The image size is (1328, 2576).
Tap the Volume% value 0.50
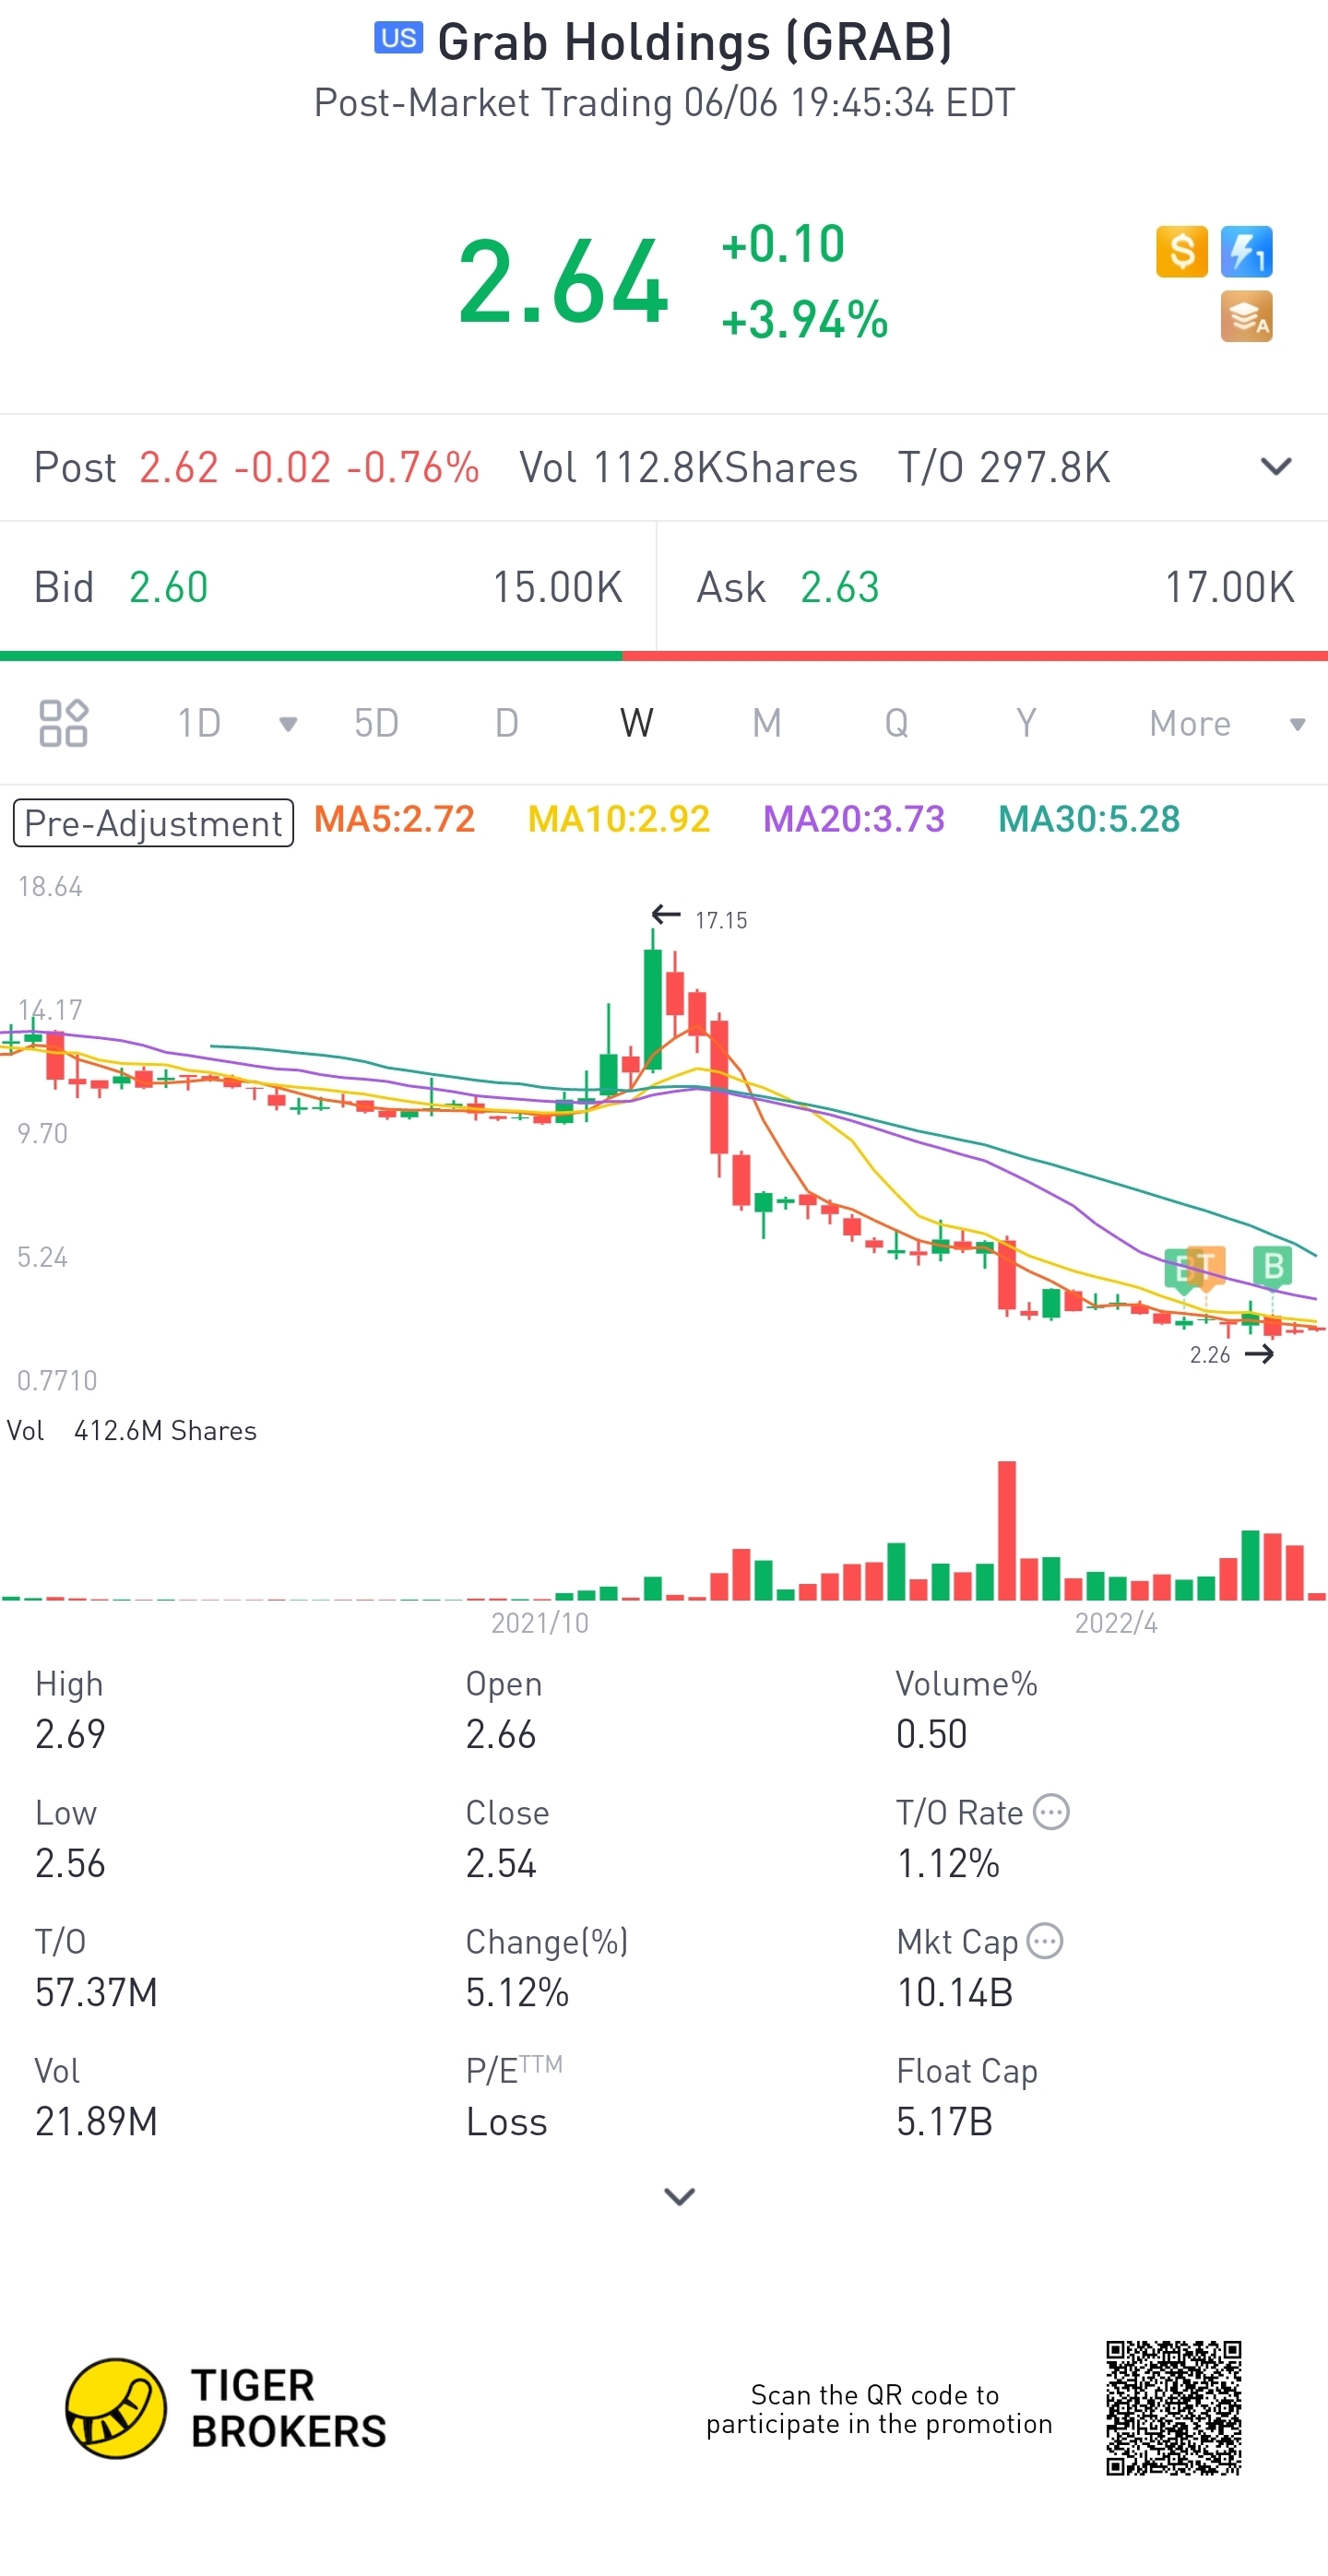pos(932,1734)
